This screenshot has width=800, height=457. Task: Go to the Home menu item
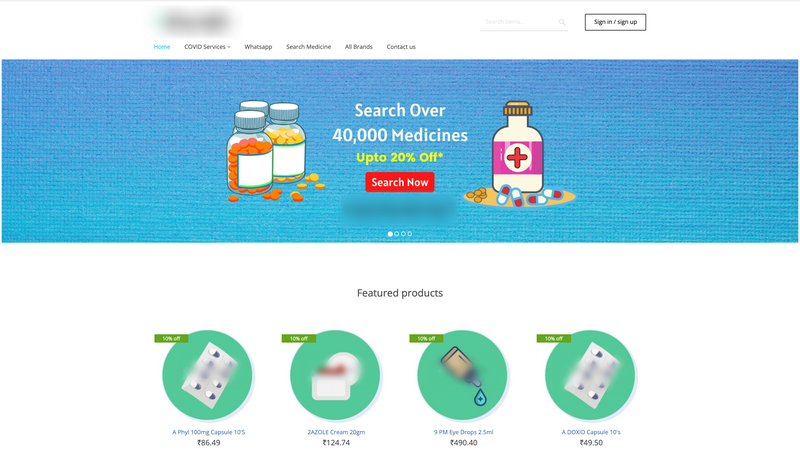coord(162,46)
